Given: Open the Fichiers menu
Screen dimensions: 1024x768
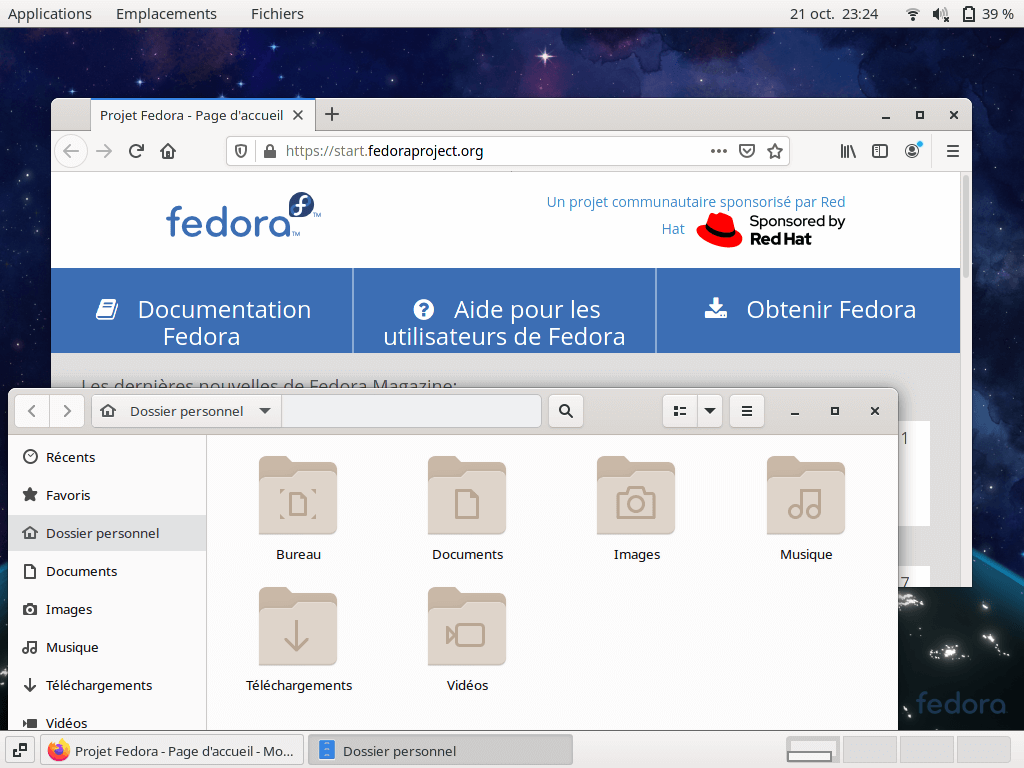Looking at the screenshot, I should tap(277, 14).
